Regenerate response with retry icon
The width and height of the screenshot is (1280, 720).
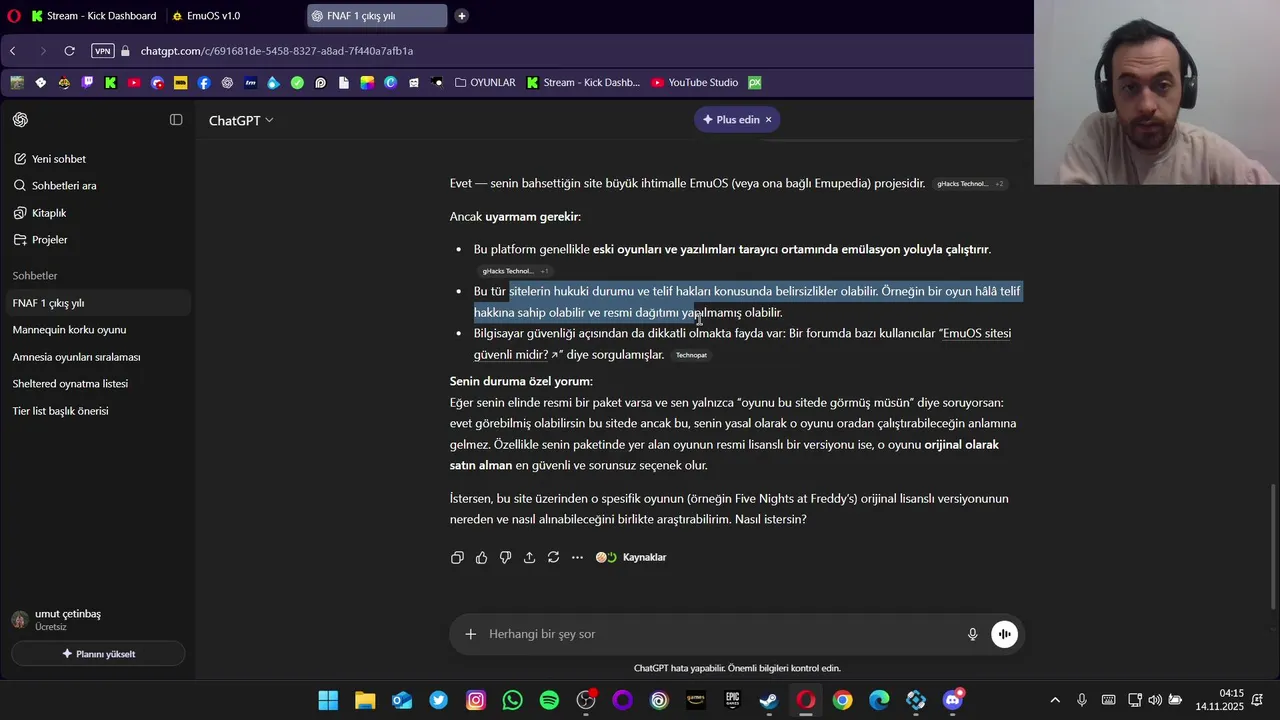(x=553, y=557)
